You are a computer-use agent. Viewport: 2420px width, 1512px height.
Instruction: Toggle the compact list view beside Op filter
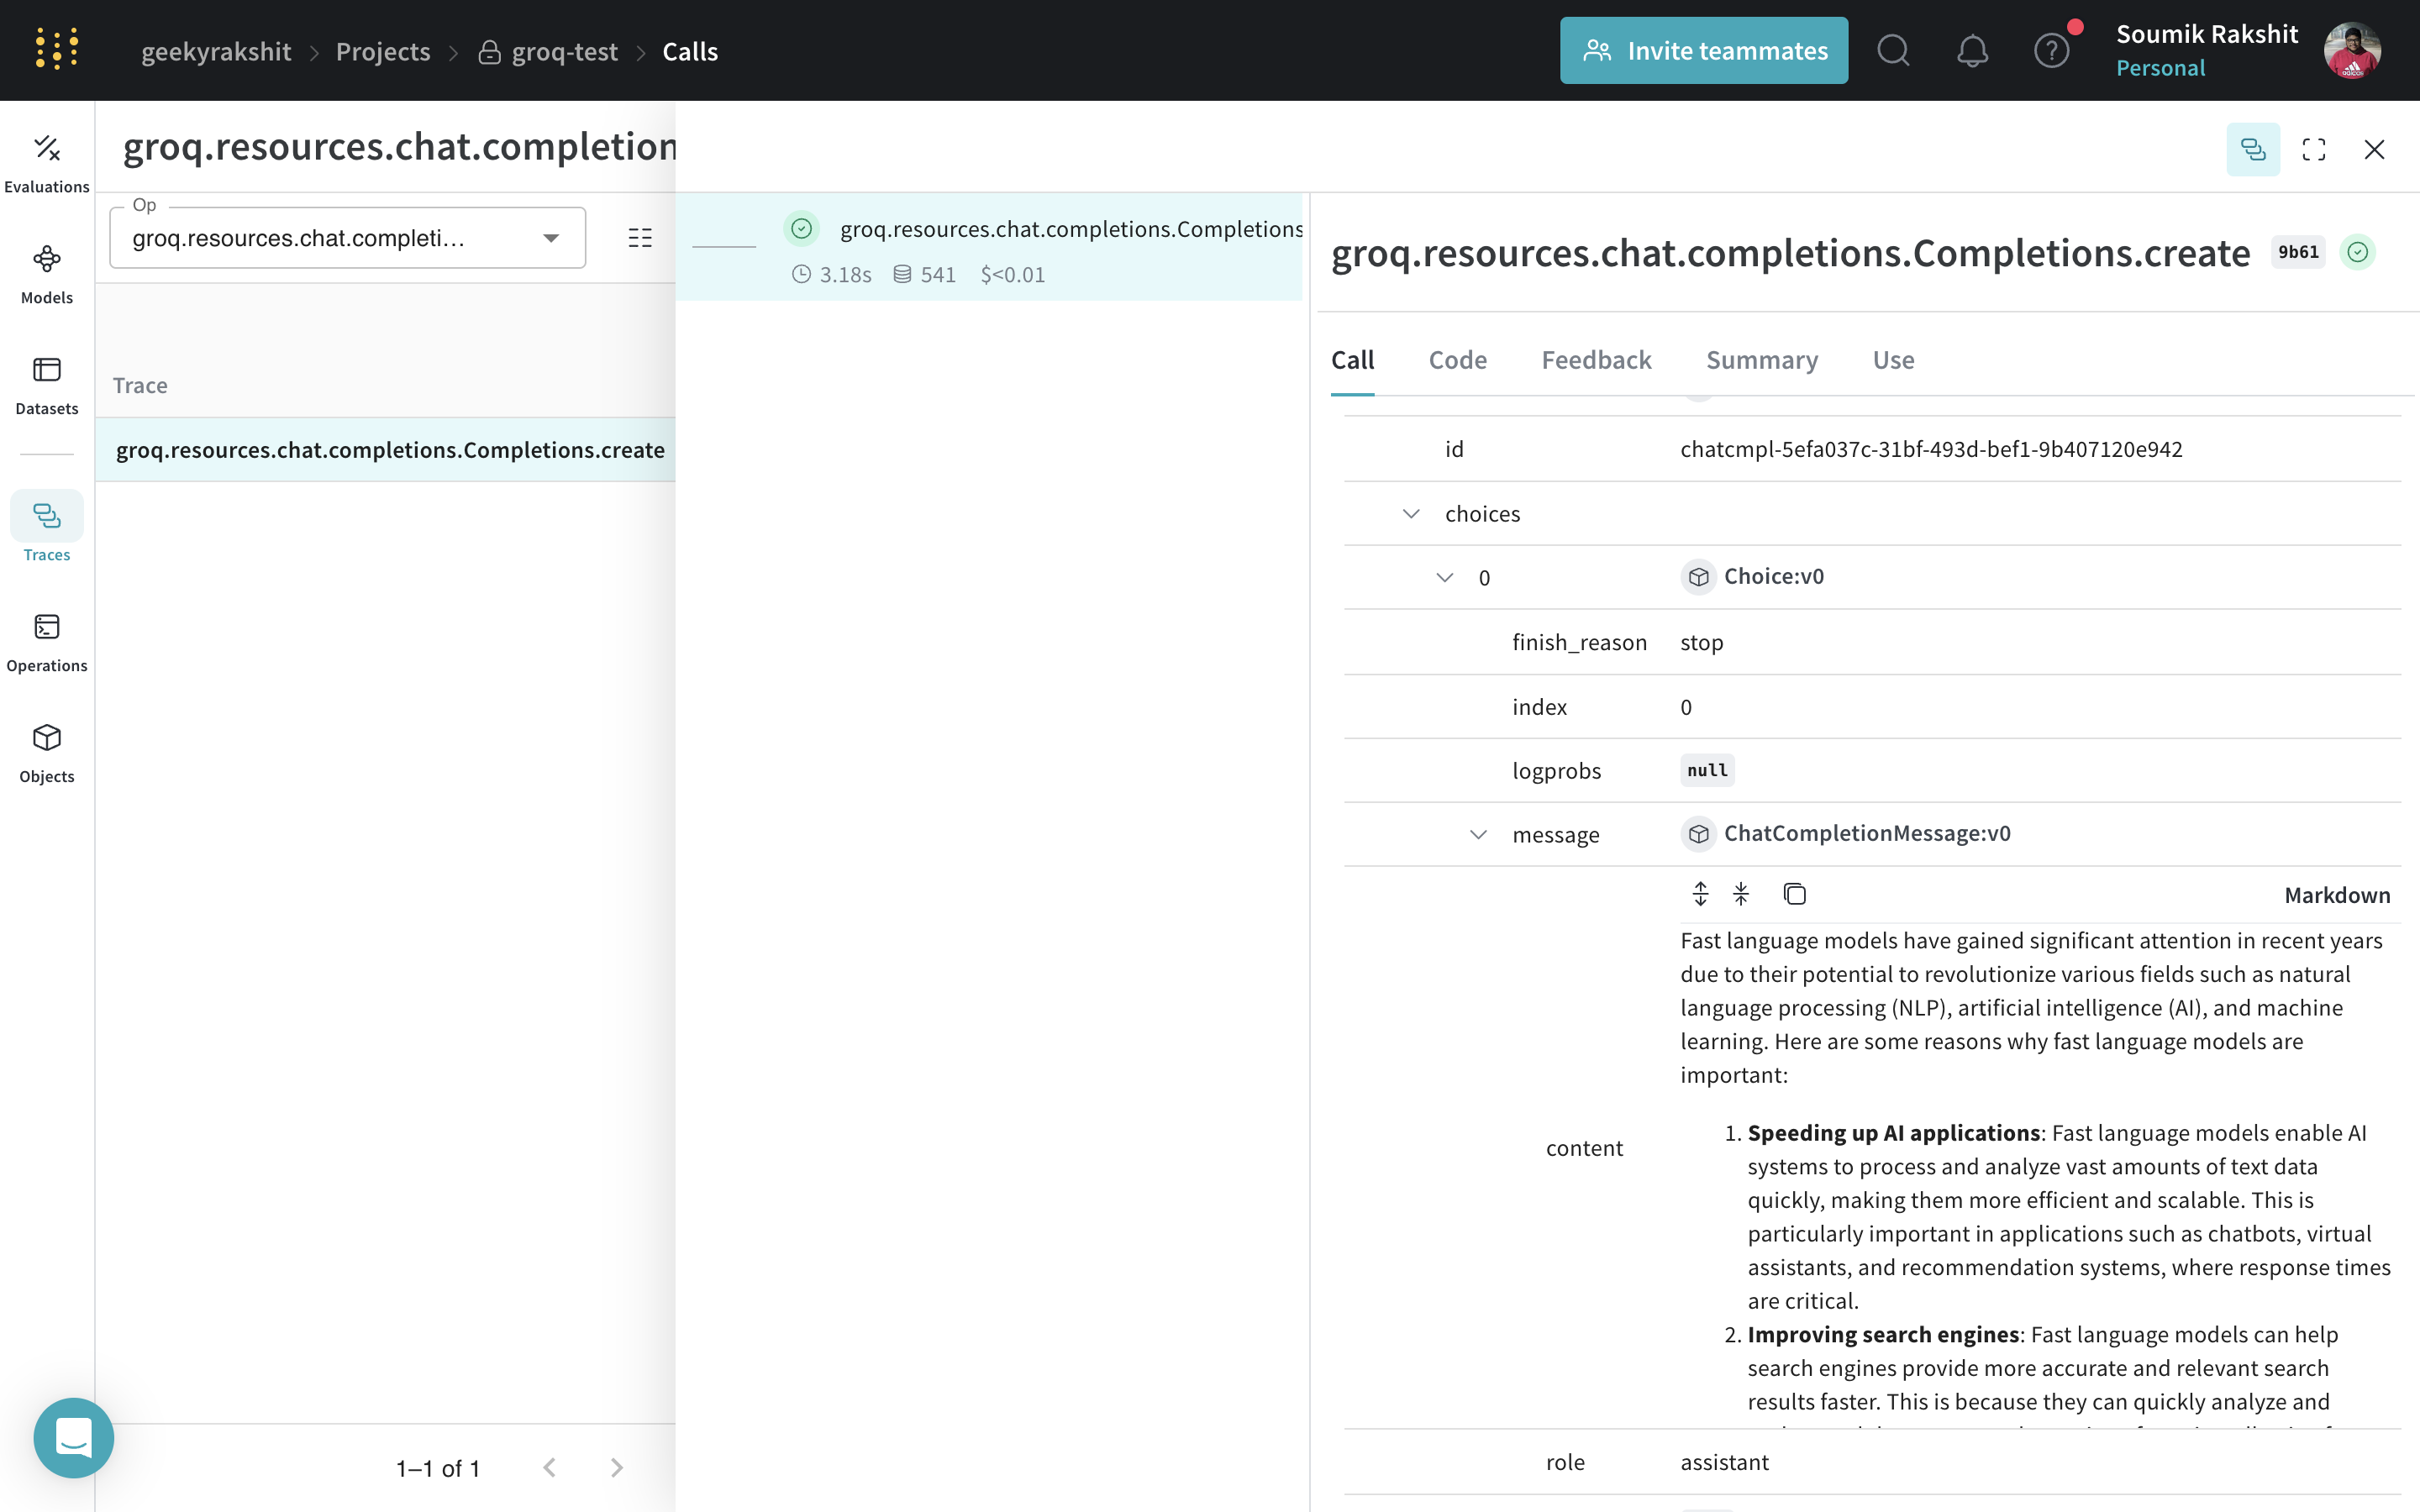pos(640,237)
